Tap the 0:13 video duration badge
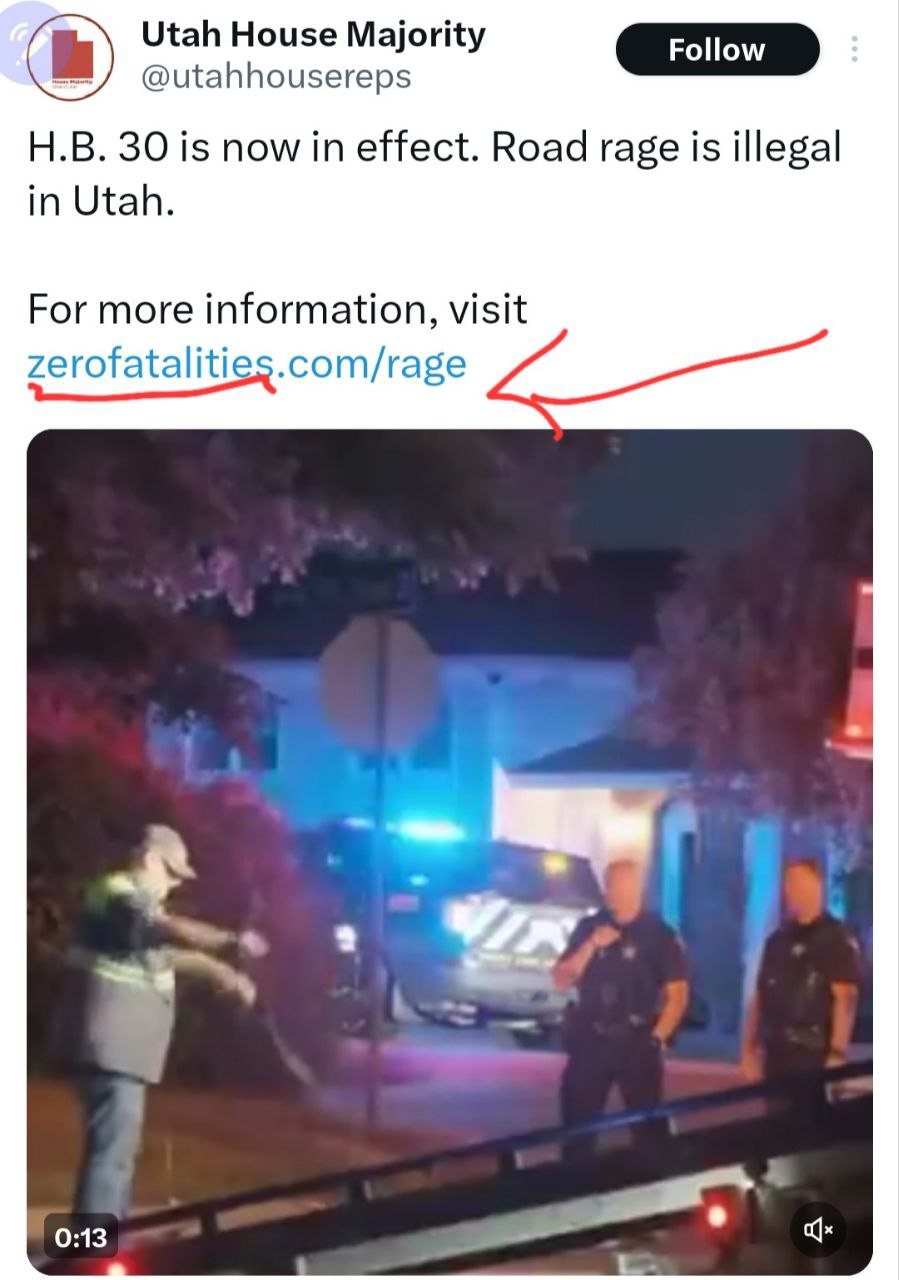 coord(80,1237)
